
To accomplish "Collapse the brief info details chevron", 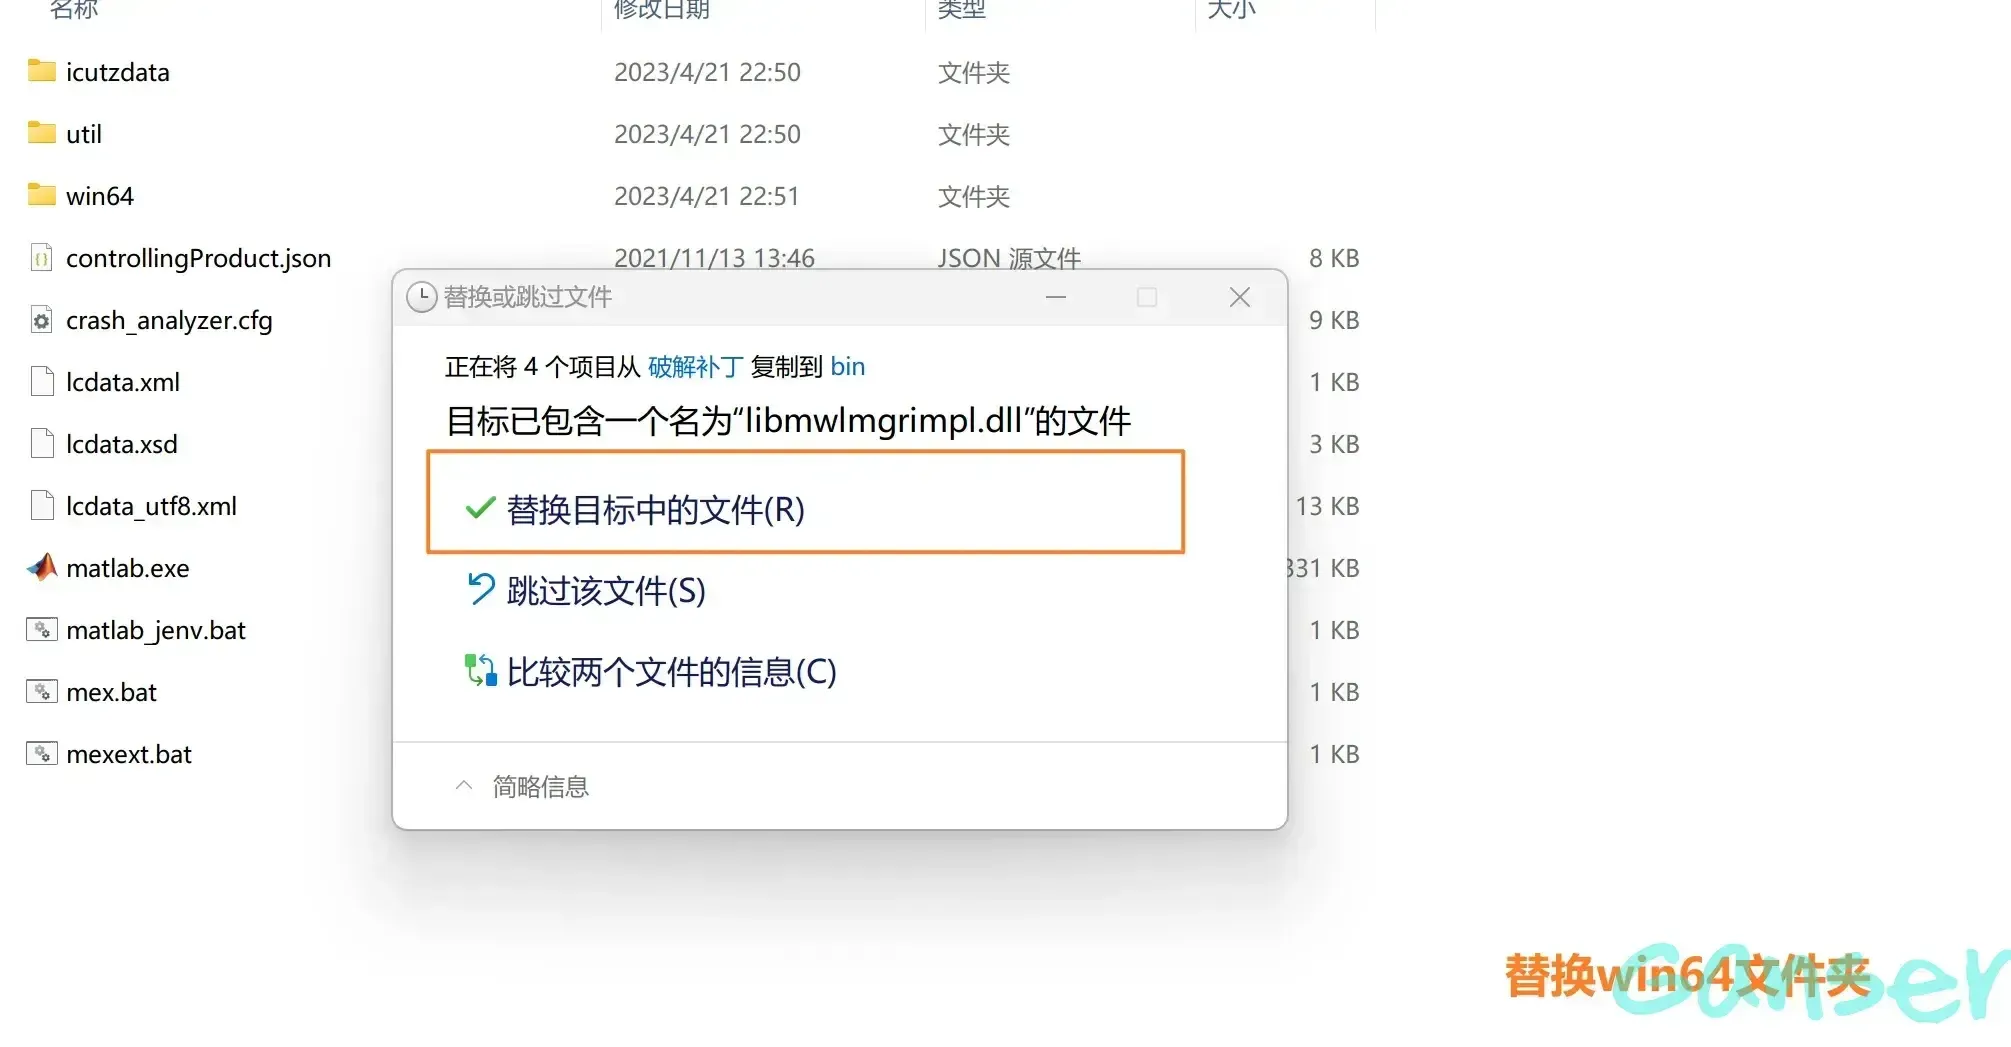I will click(x=464, y=786).
